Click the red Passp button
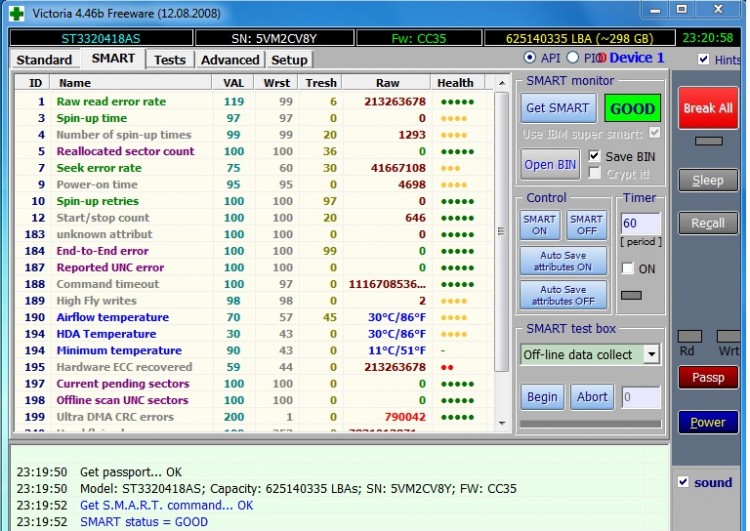The width and height of the screenshot is (750, 531). (x=708, y=377)
